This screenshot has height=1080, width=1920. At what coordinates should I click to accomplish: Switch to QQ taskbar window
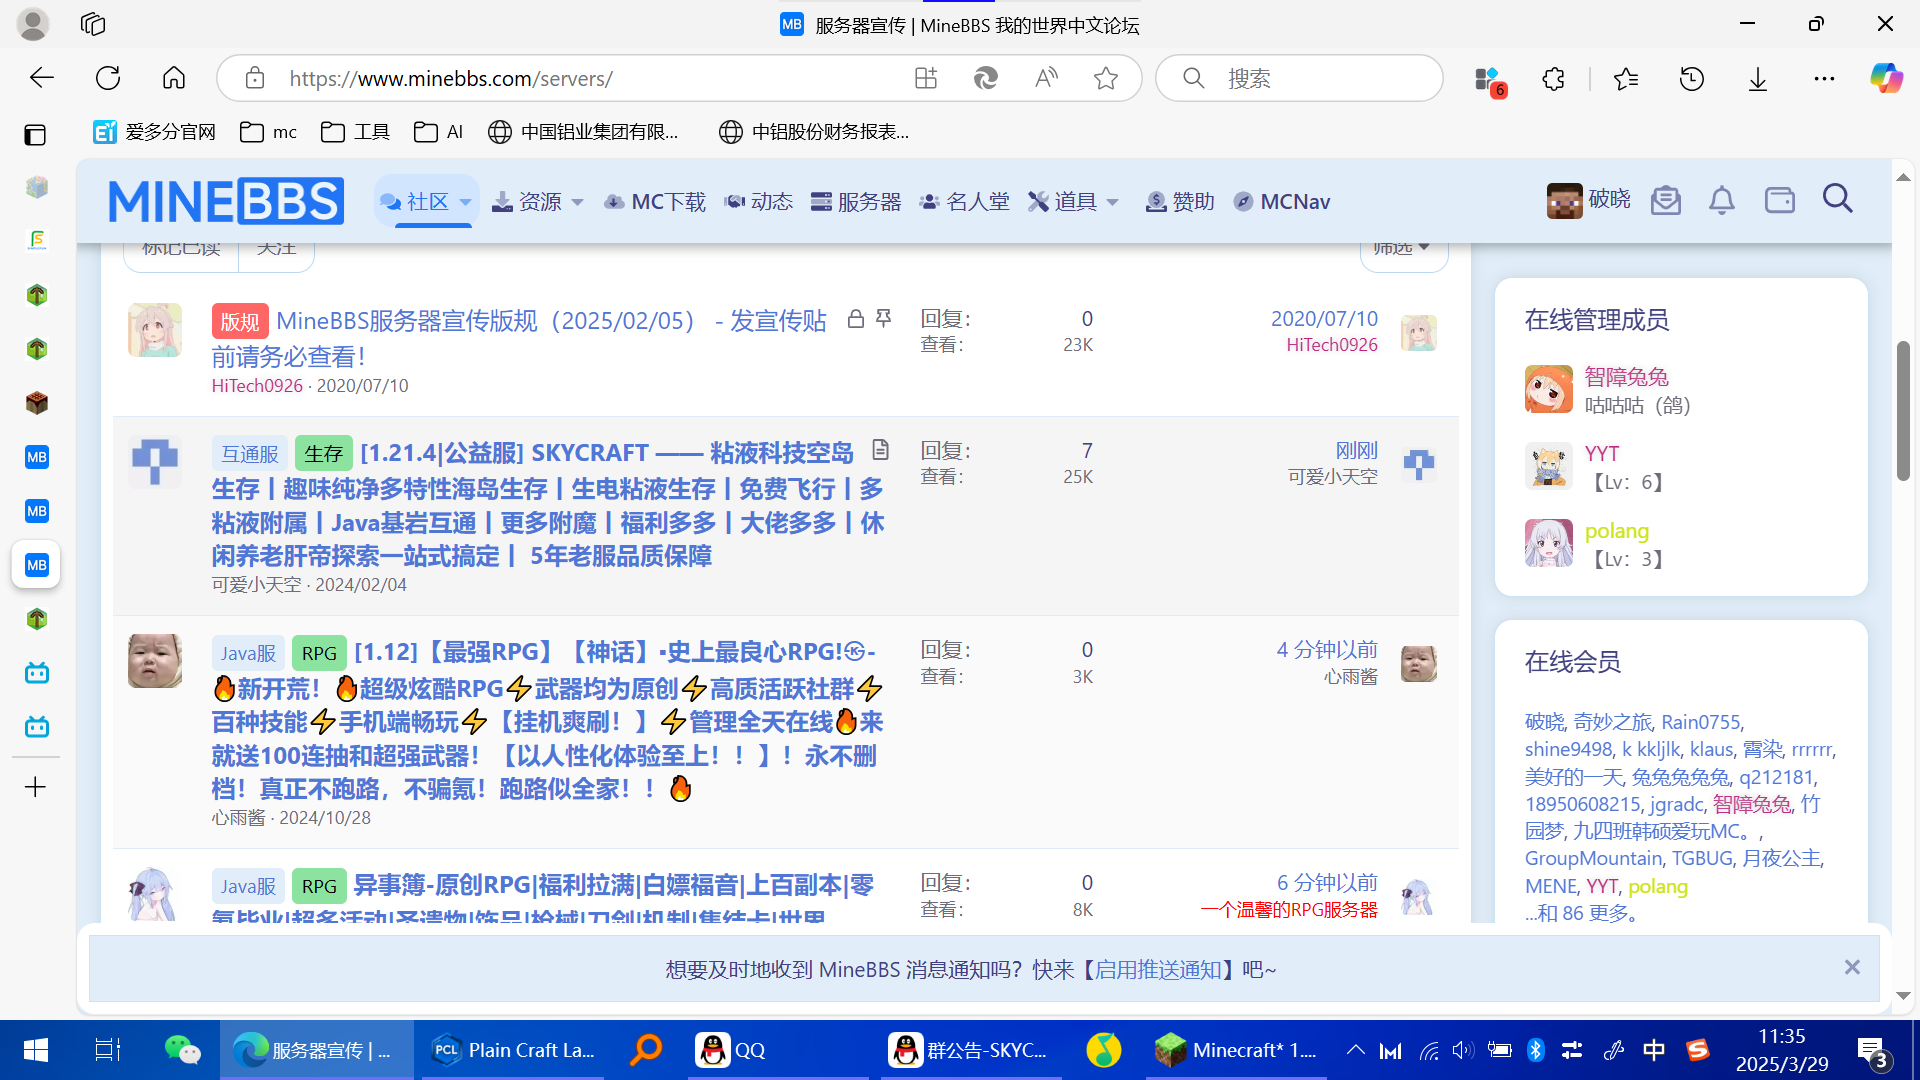tap(778, 1050)
